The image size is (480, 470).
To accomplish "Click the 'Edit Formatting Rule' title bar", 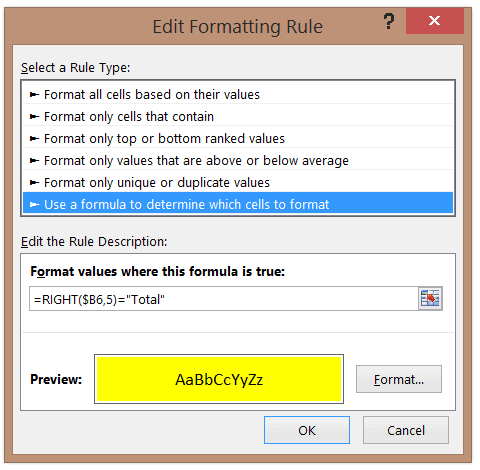I will [x=237, y=26].
